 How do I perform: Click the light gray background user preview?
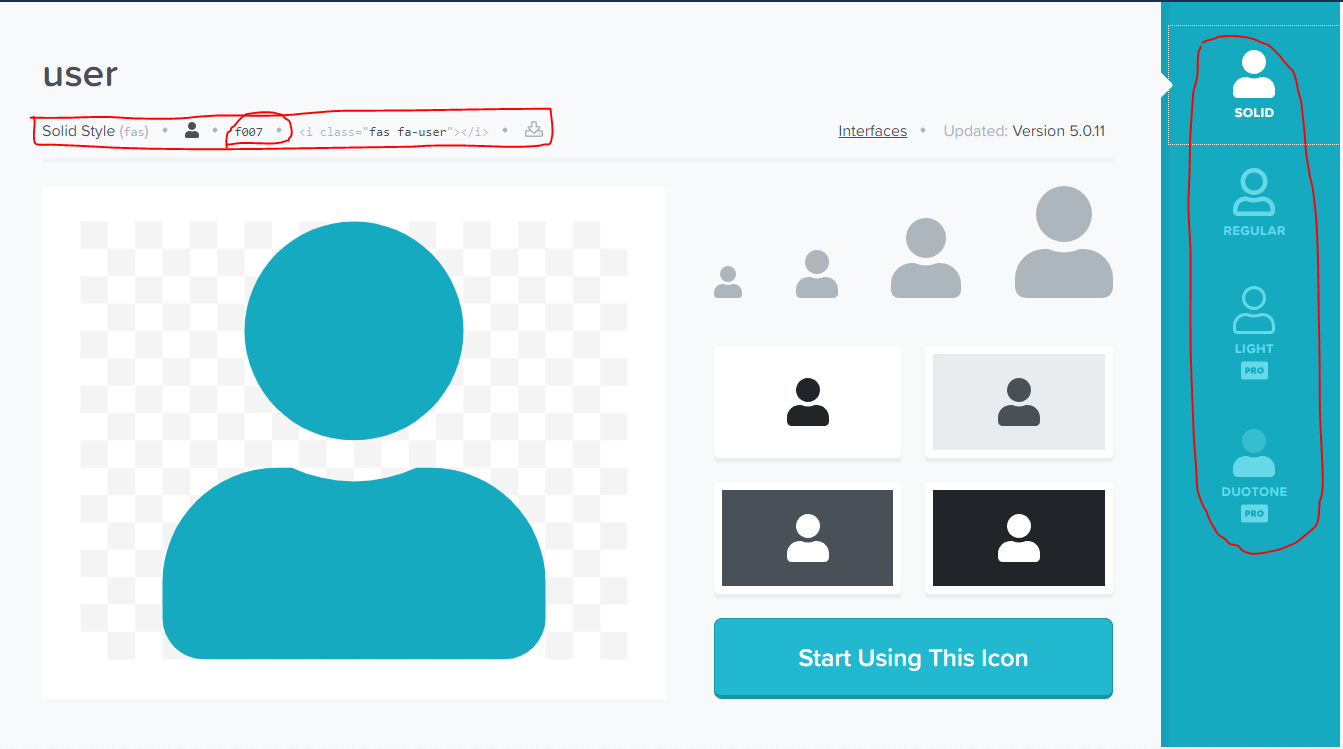[x=1019, y=402]
